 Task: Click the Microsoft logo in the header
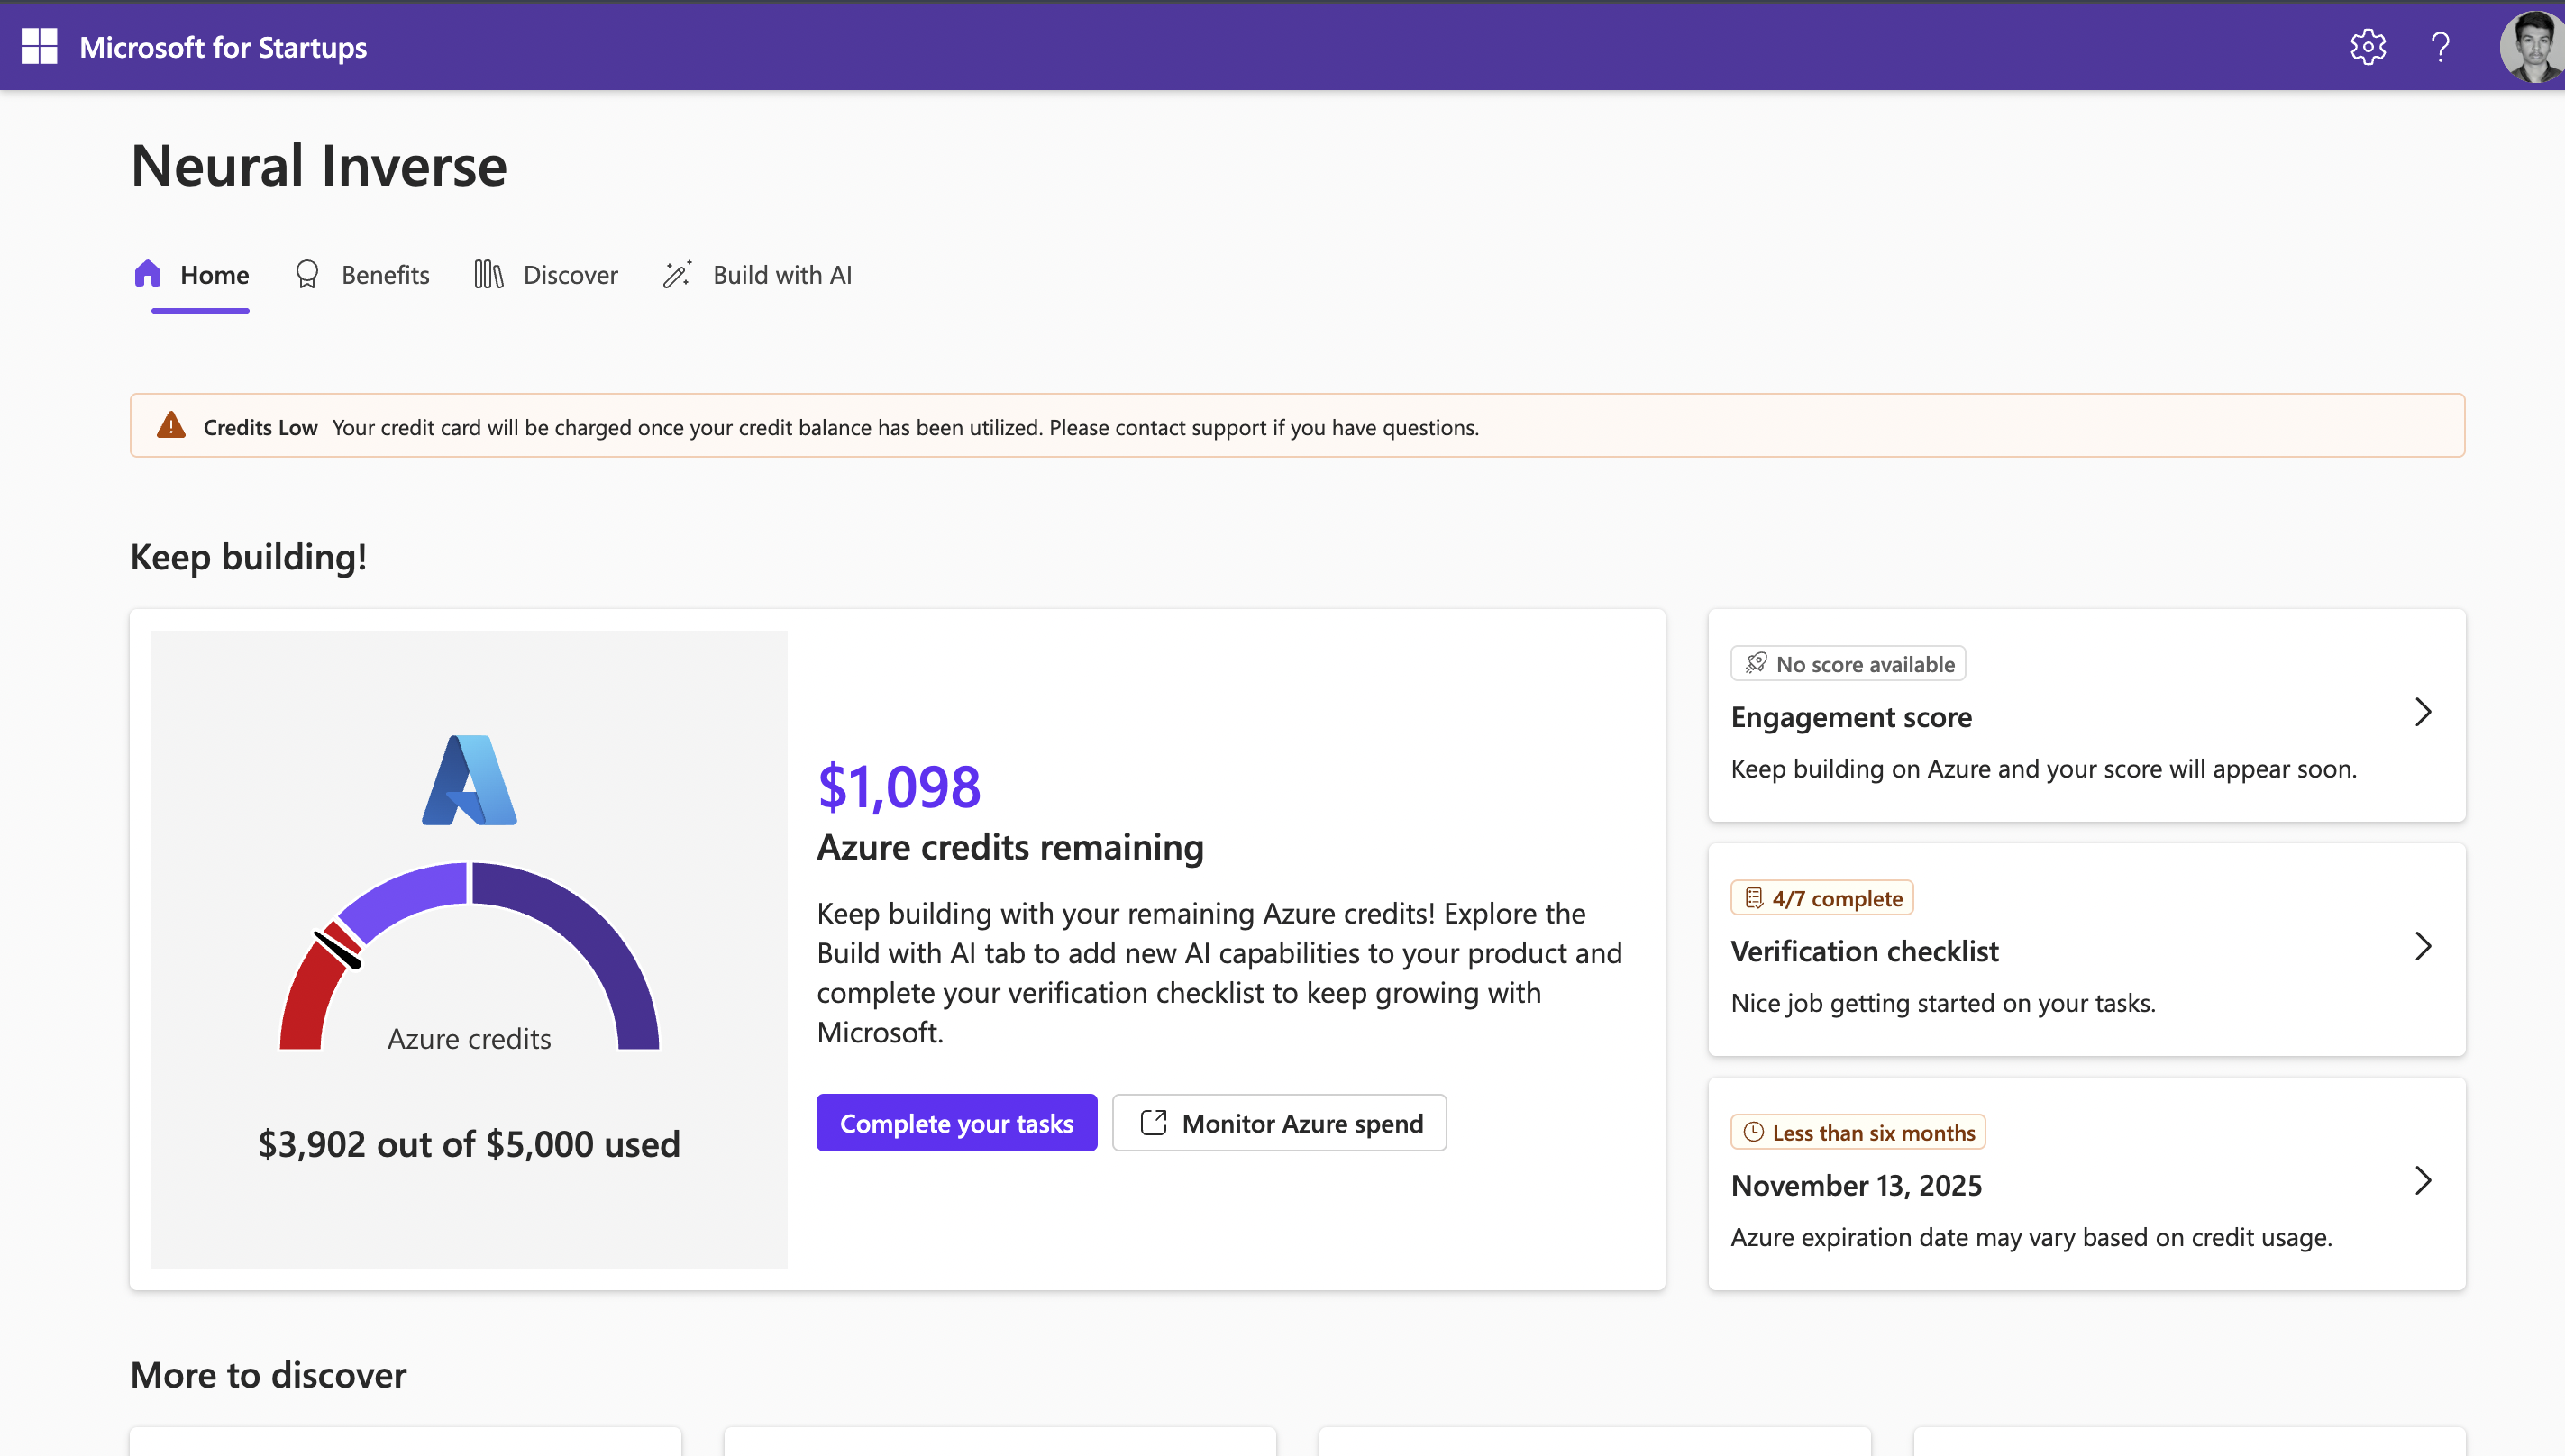pyautogui.click(x=39, y=46)
